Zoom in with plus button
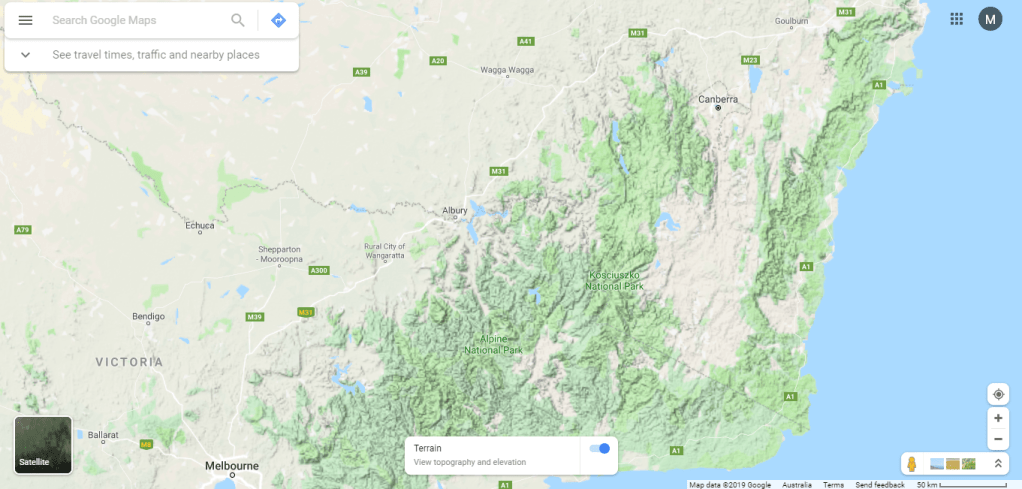This screenshot has height=489, width=1022. 998,418
